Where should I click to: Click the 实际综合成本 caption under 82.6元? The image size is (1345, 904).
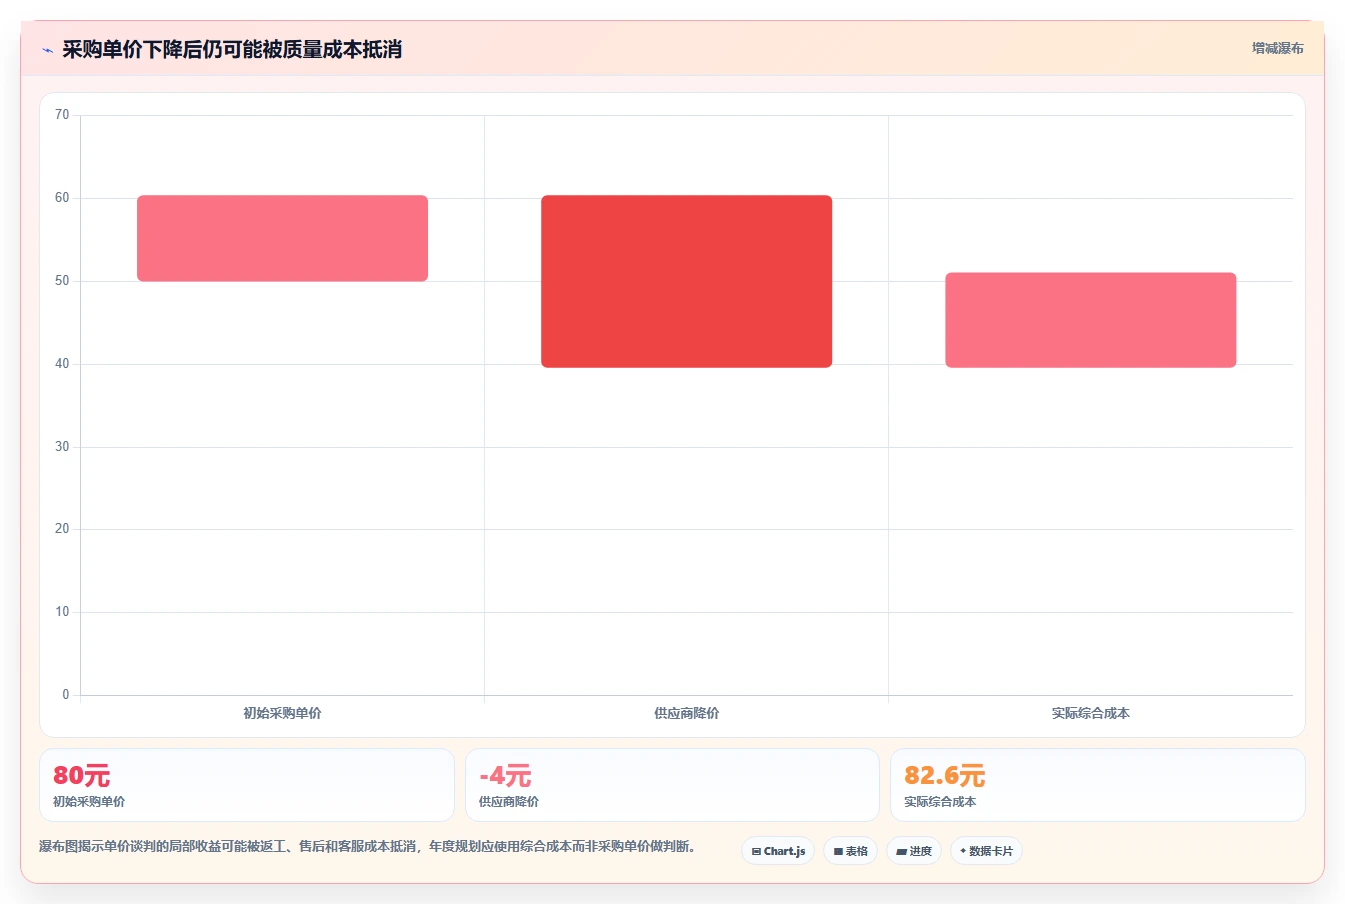(940, 802)
